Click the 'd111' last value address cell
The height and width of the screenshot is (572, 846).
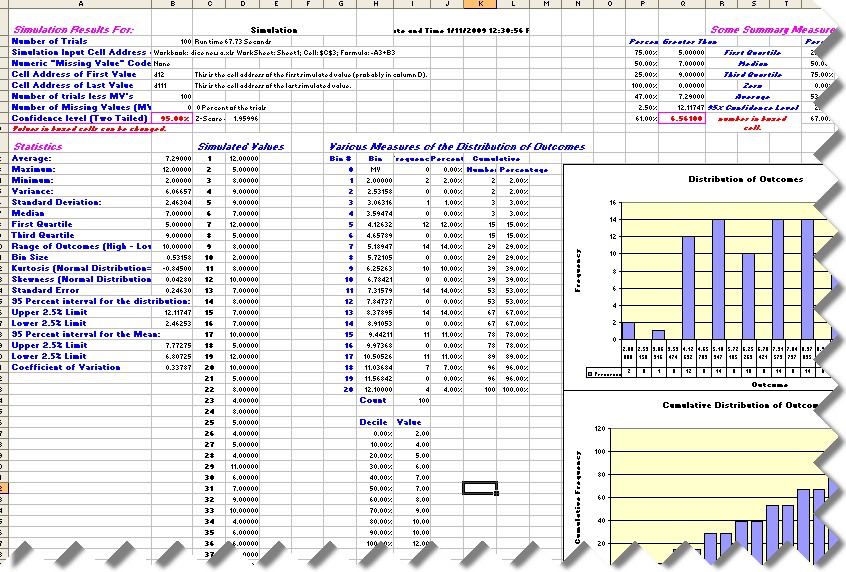(x=160, y=85)
